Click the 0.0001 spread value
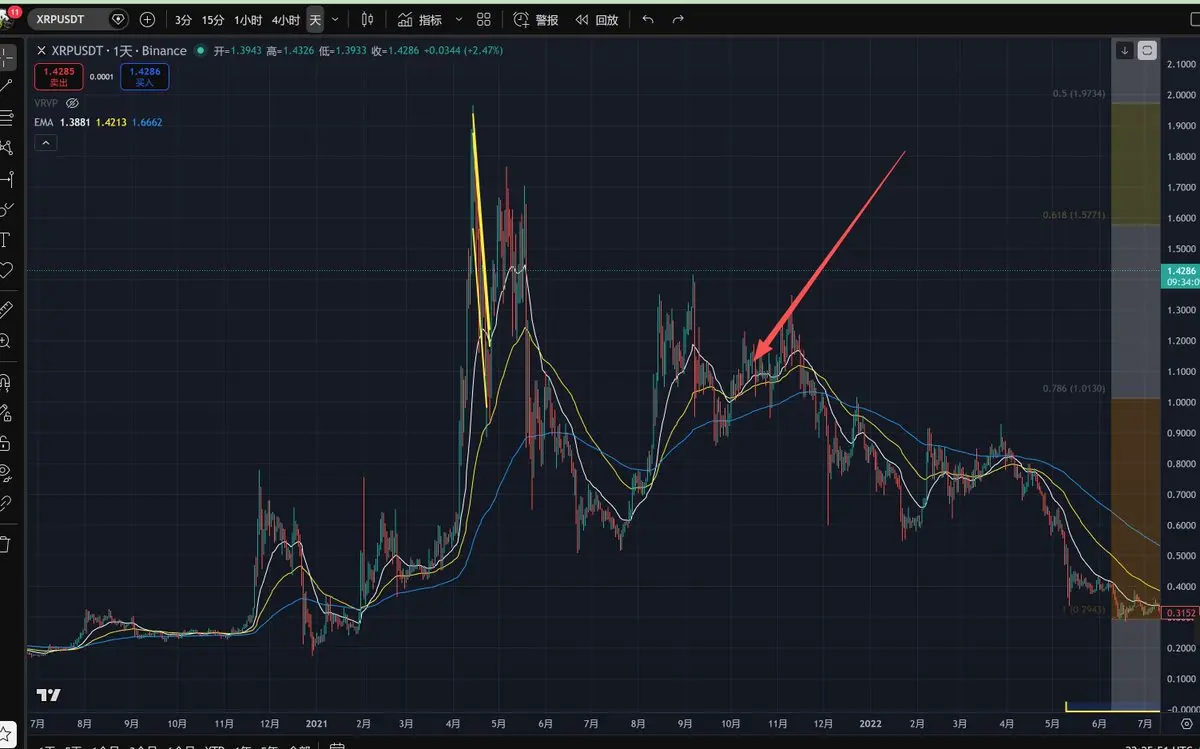The width and height of the screenshot is (1200, 749). (x=101, y=76)
